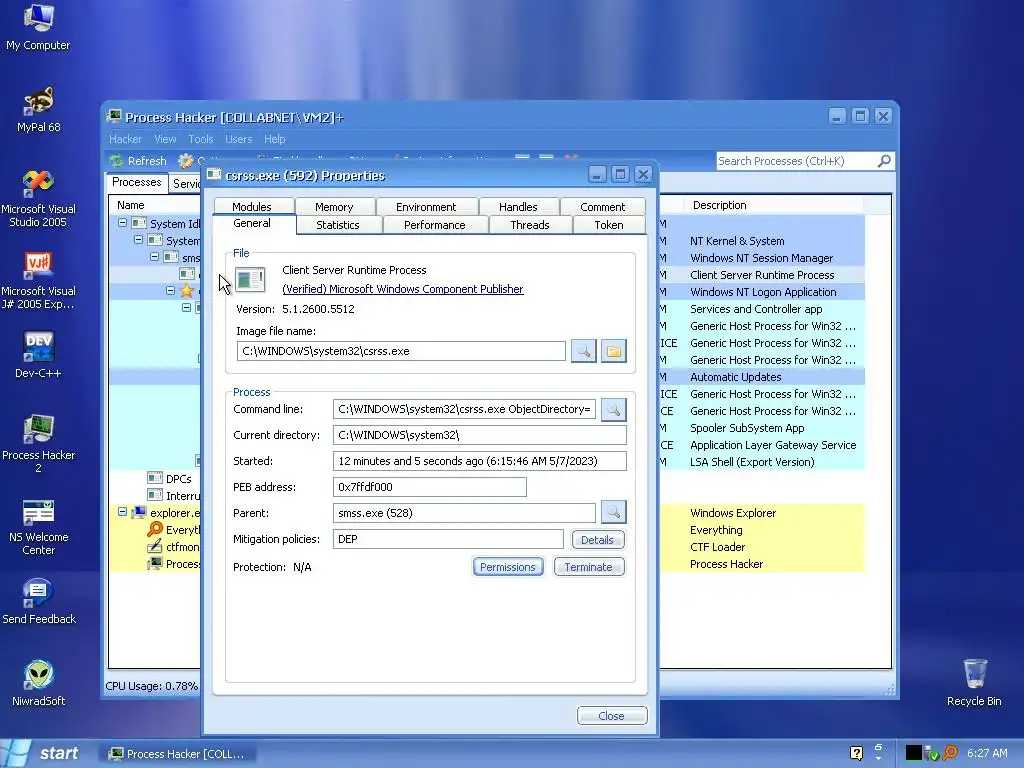Collapse the explorer.exe tree node
This screenshot has width=1024, height=768.
point(122,512)
